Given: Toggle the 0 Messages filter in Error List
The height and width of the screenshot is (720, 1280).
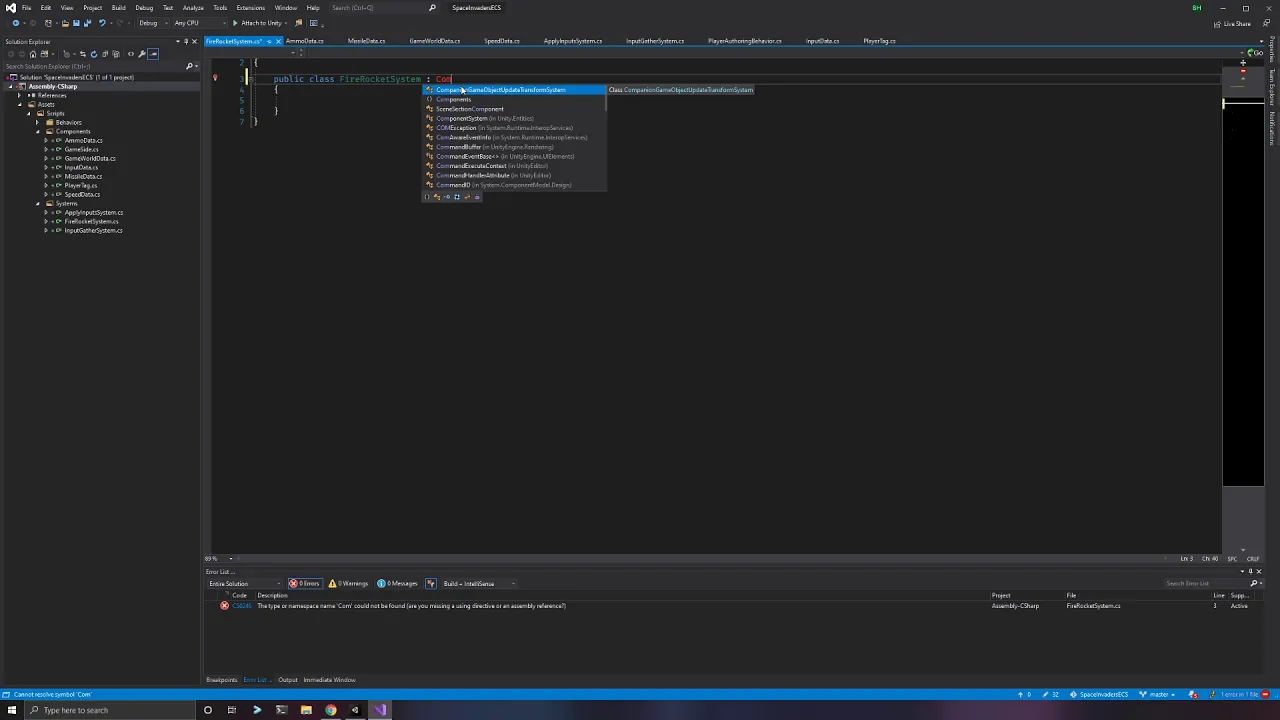Looking at the screenshot, I should coord(398,583).
